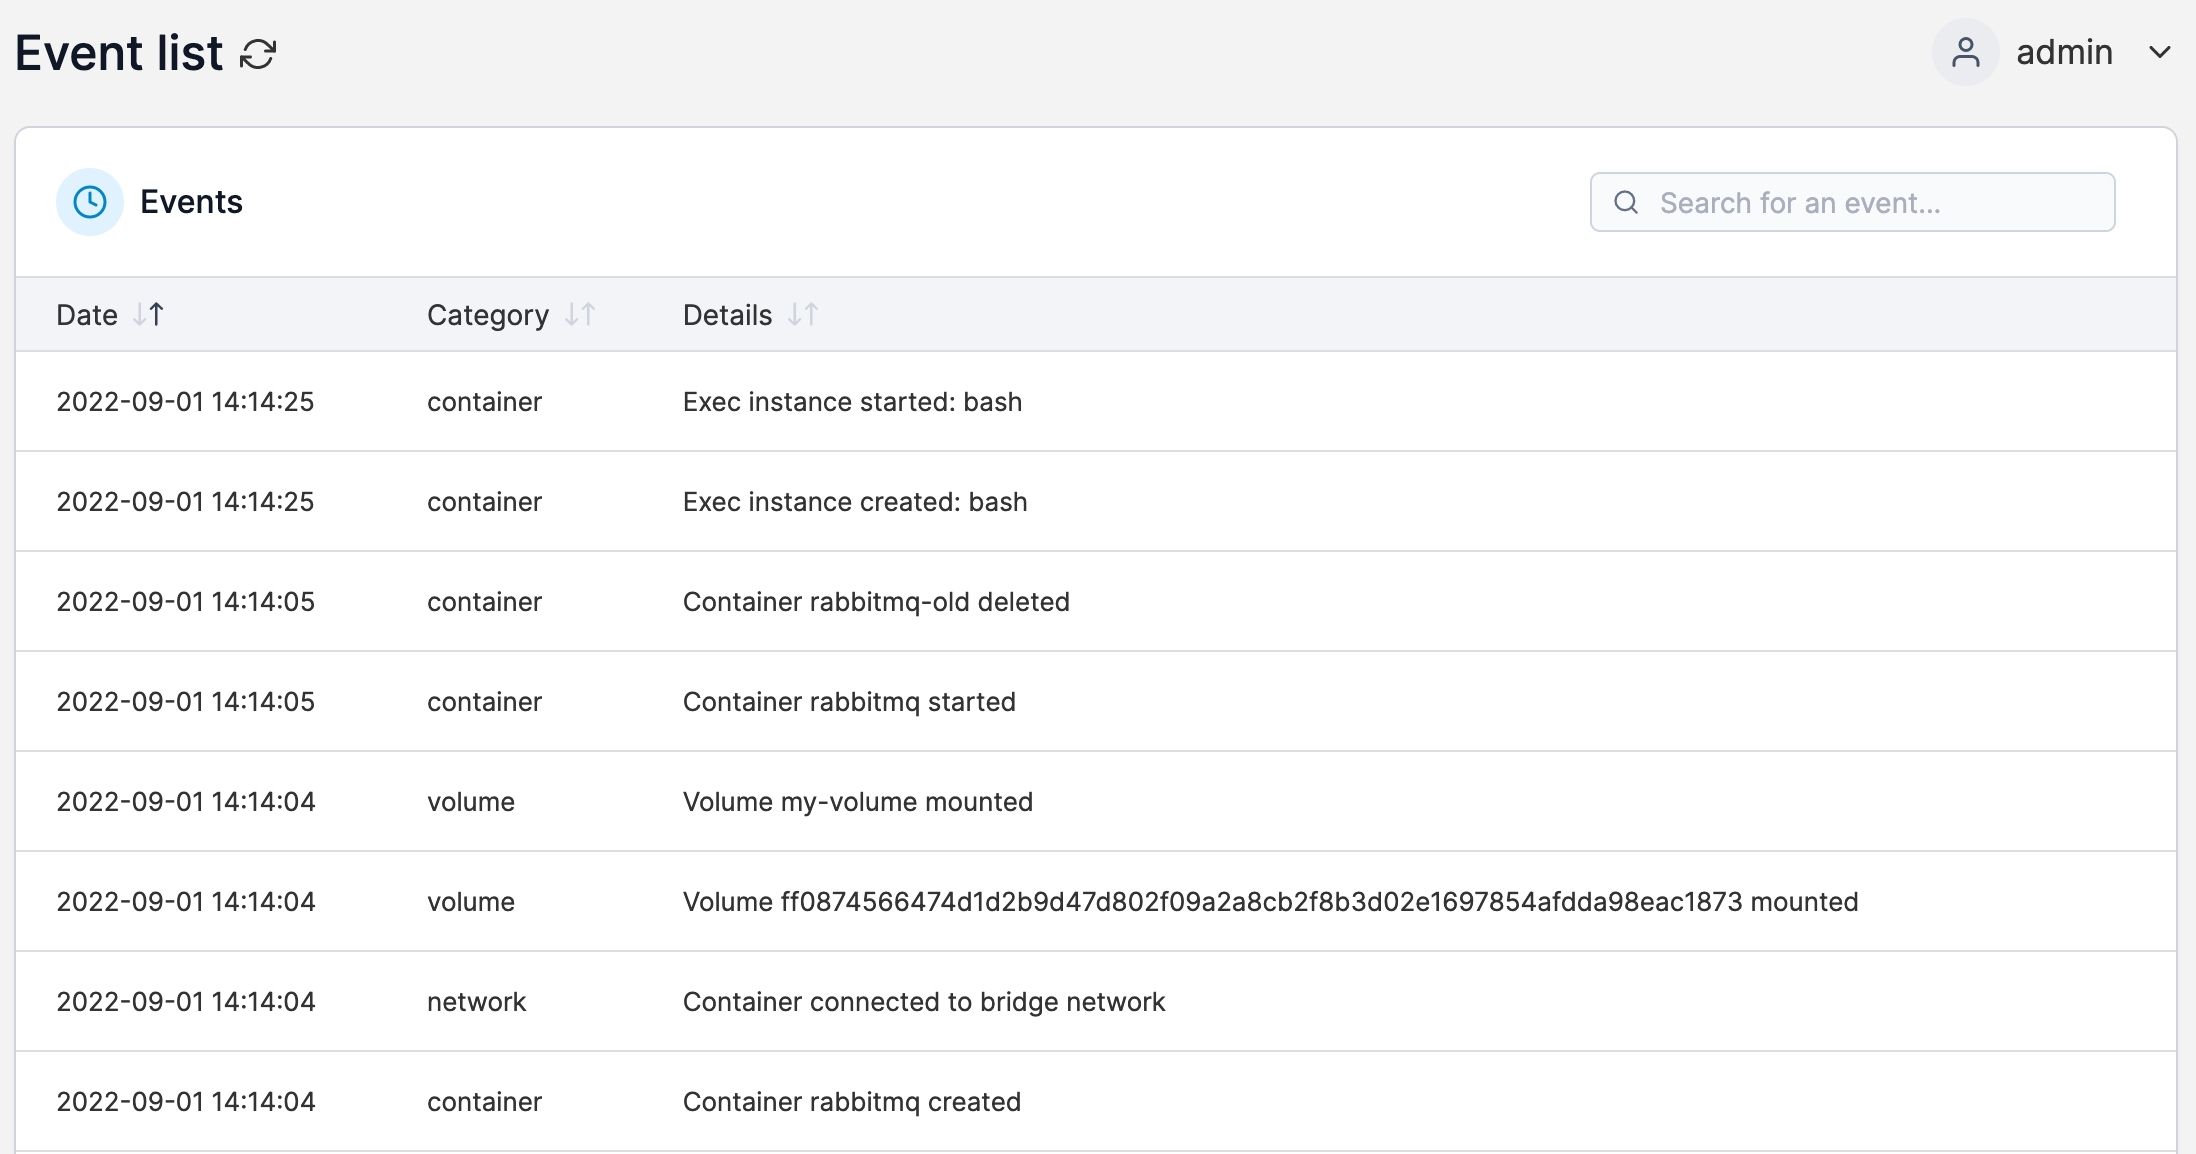Image resolution: width=2196 pixels, height=1154 pixels.
Task: Sort events by Date column header
Action: pyautogui.click(x=87, y=315)
